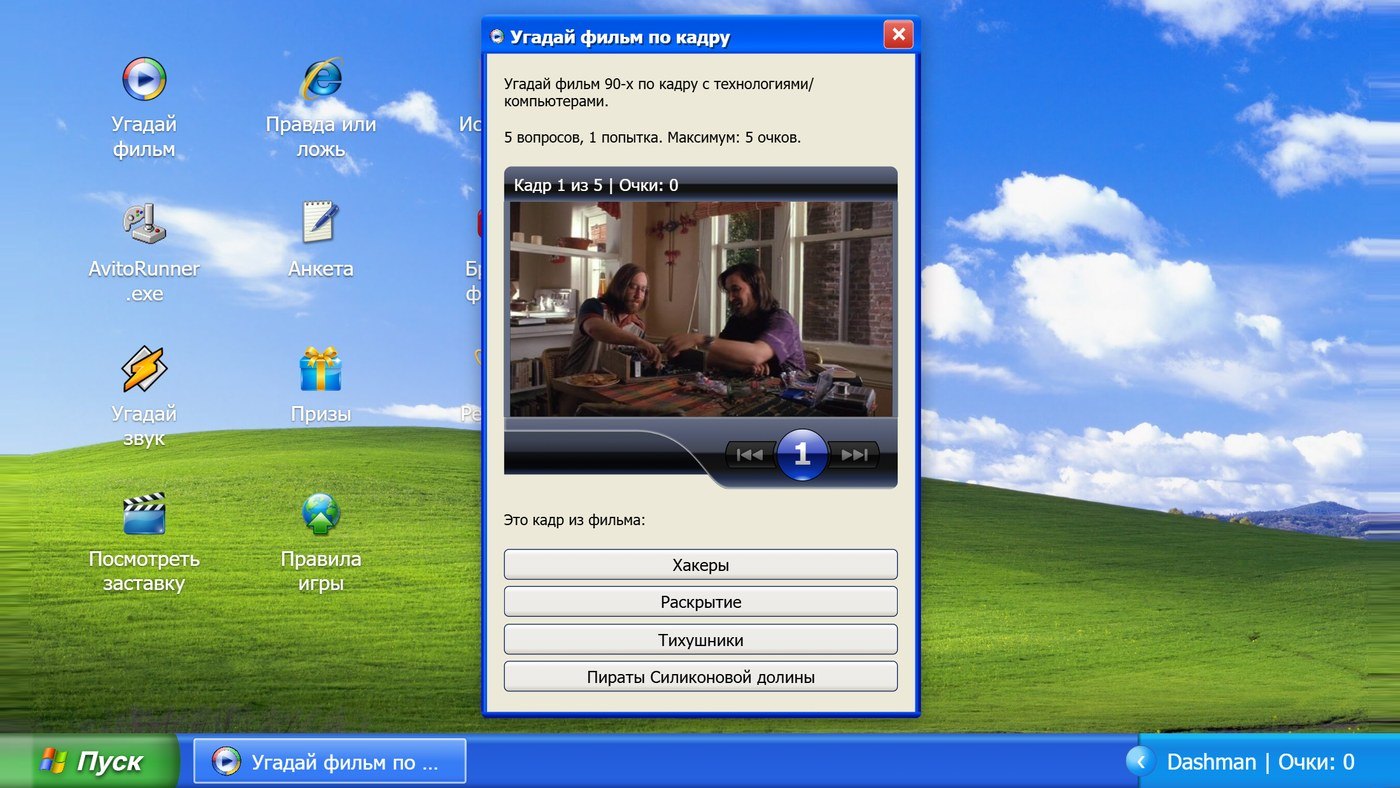Screen dimensions: 1400x788
Task: Open the Угадай фильм desktop icon
Action: [144, 79]
